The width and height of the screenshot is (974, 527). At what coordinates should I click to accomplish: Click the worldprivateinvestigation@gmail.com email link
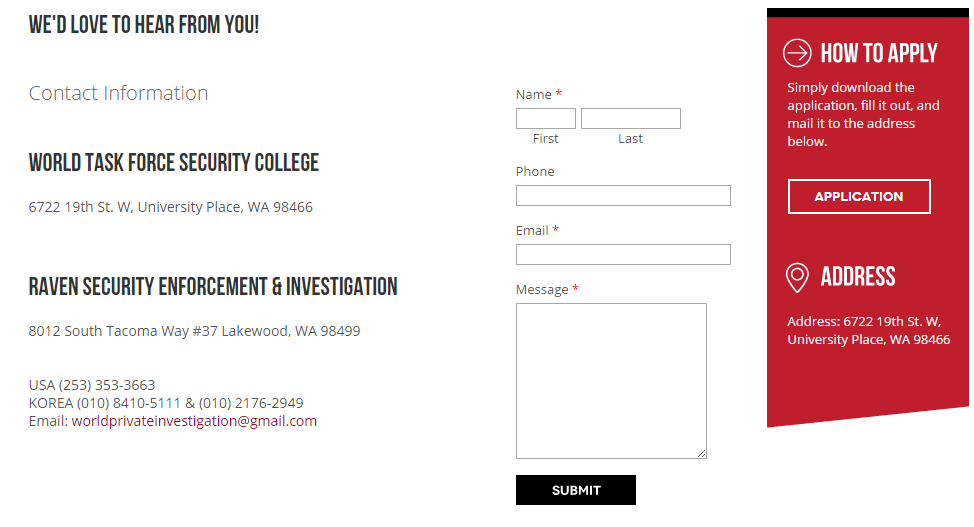(194, 421)
